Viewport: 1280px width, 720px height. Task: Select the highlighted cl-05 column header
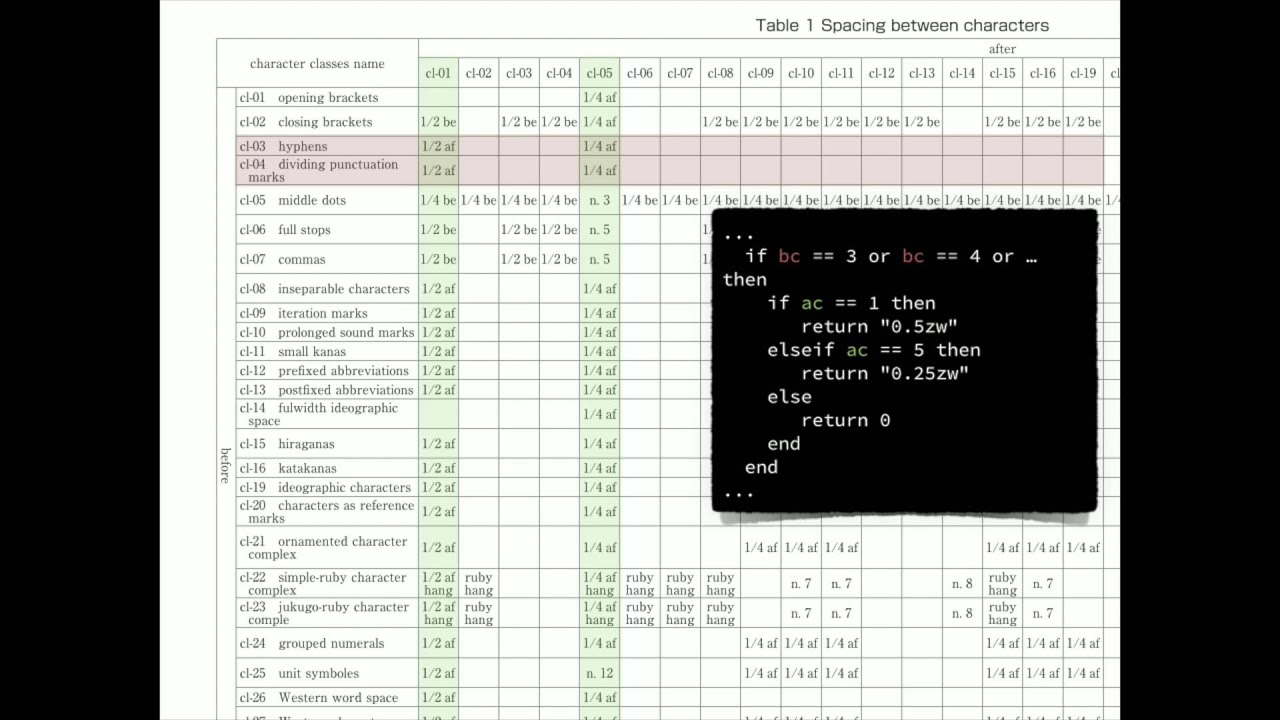599,73
